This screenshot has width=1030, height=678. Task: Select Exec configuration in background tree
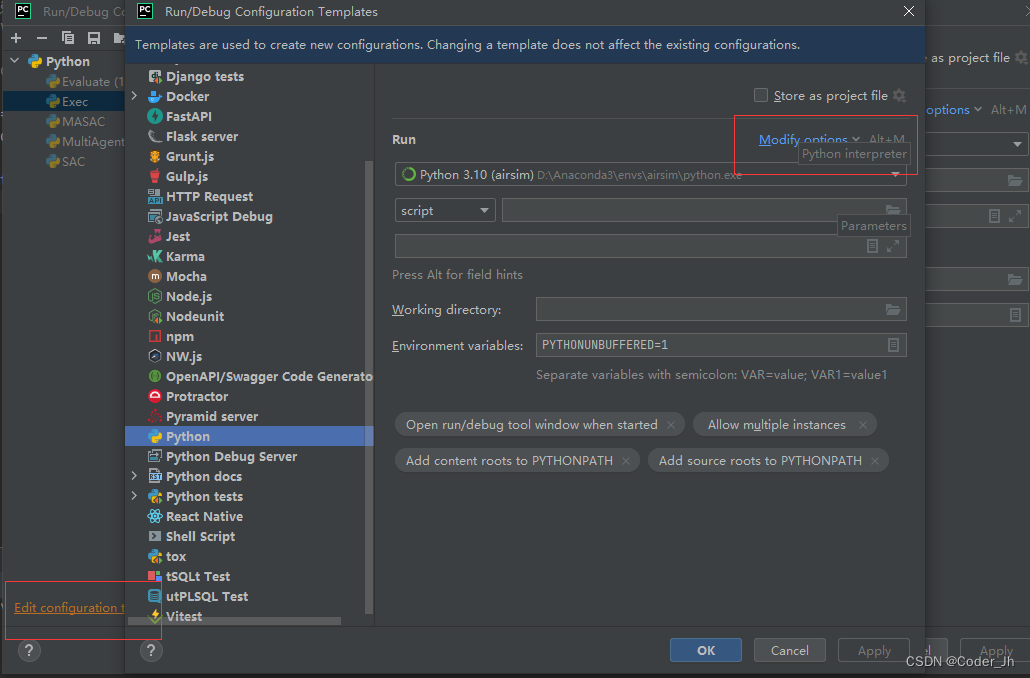pyautogui.click(x=64, y=102)
